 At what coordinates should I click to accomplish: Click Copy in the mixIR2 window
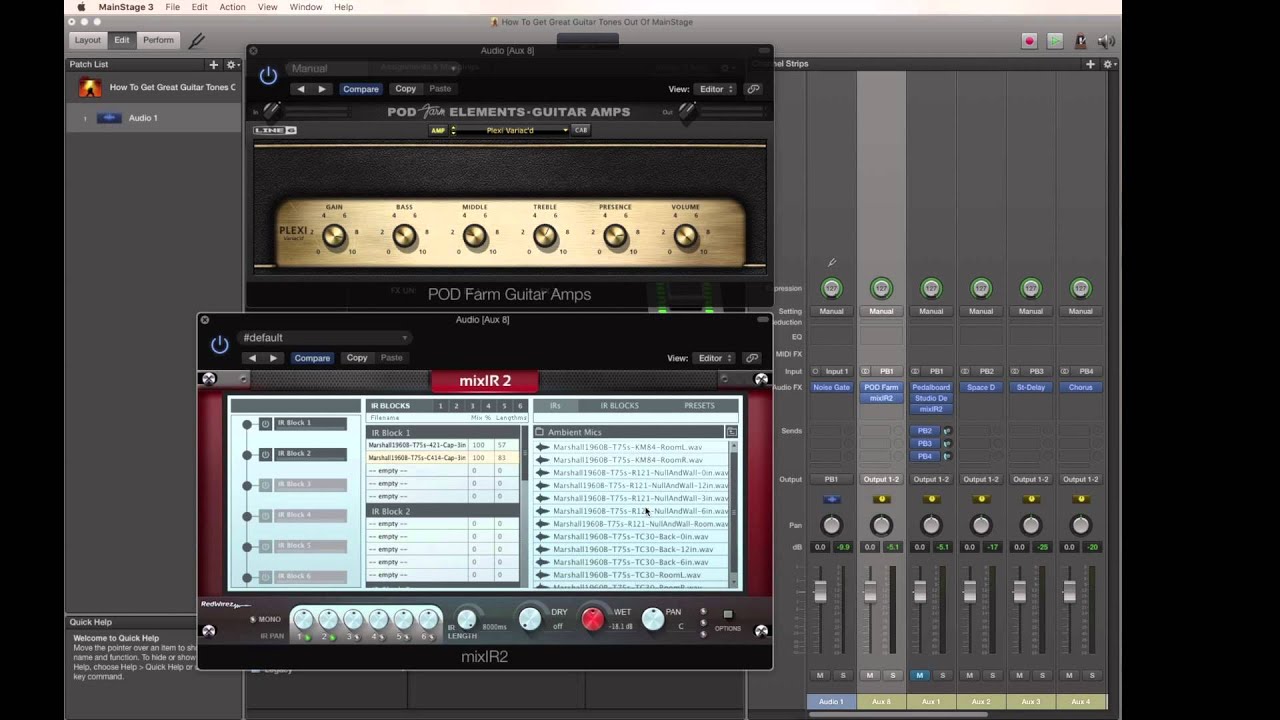click(x=357, y=358)
